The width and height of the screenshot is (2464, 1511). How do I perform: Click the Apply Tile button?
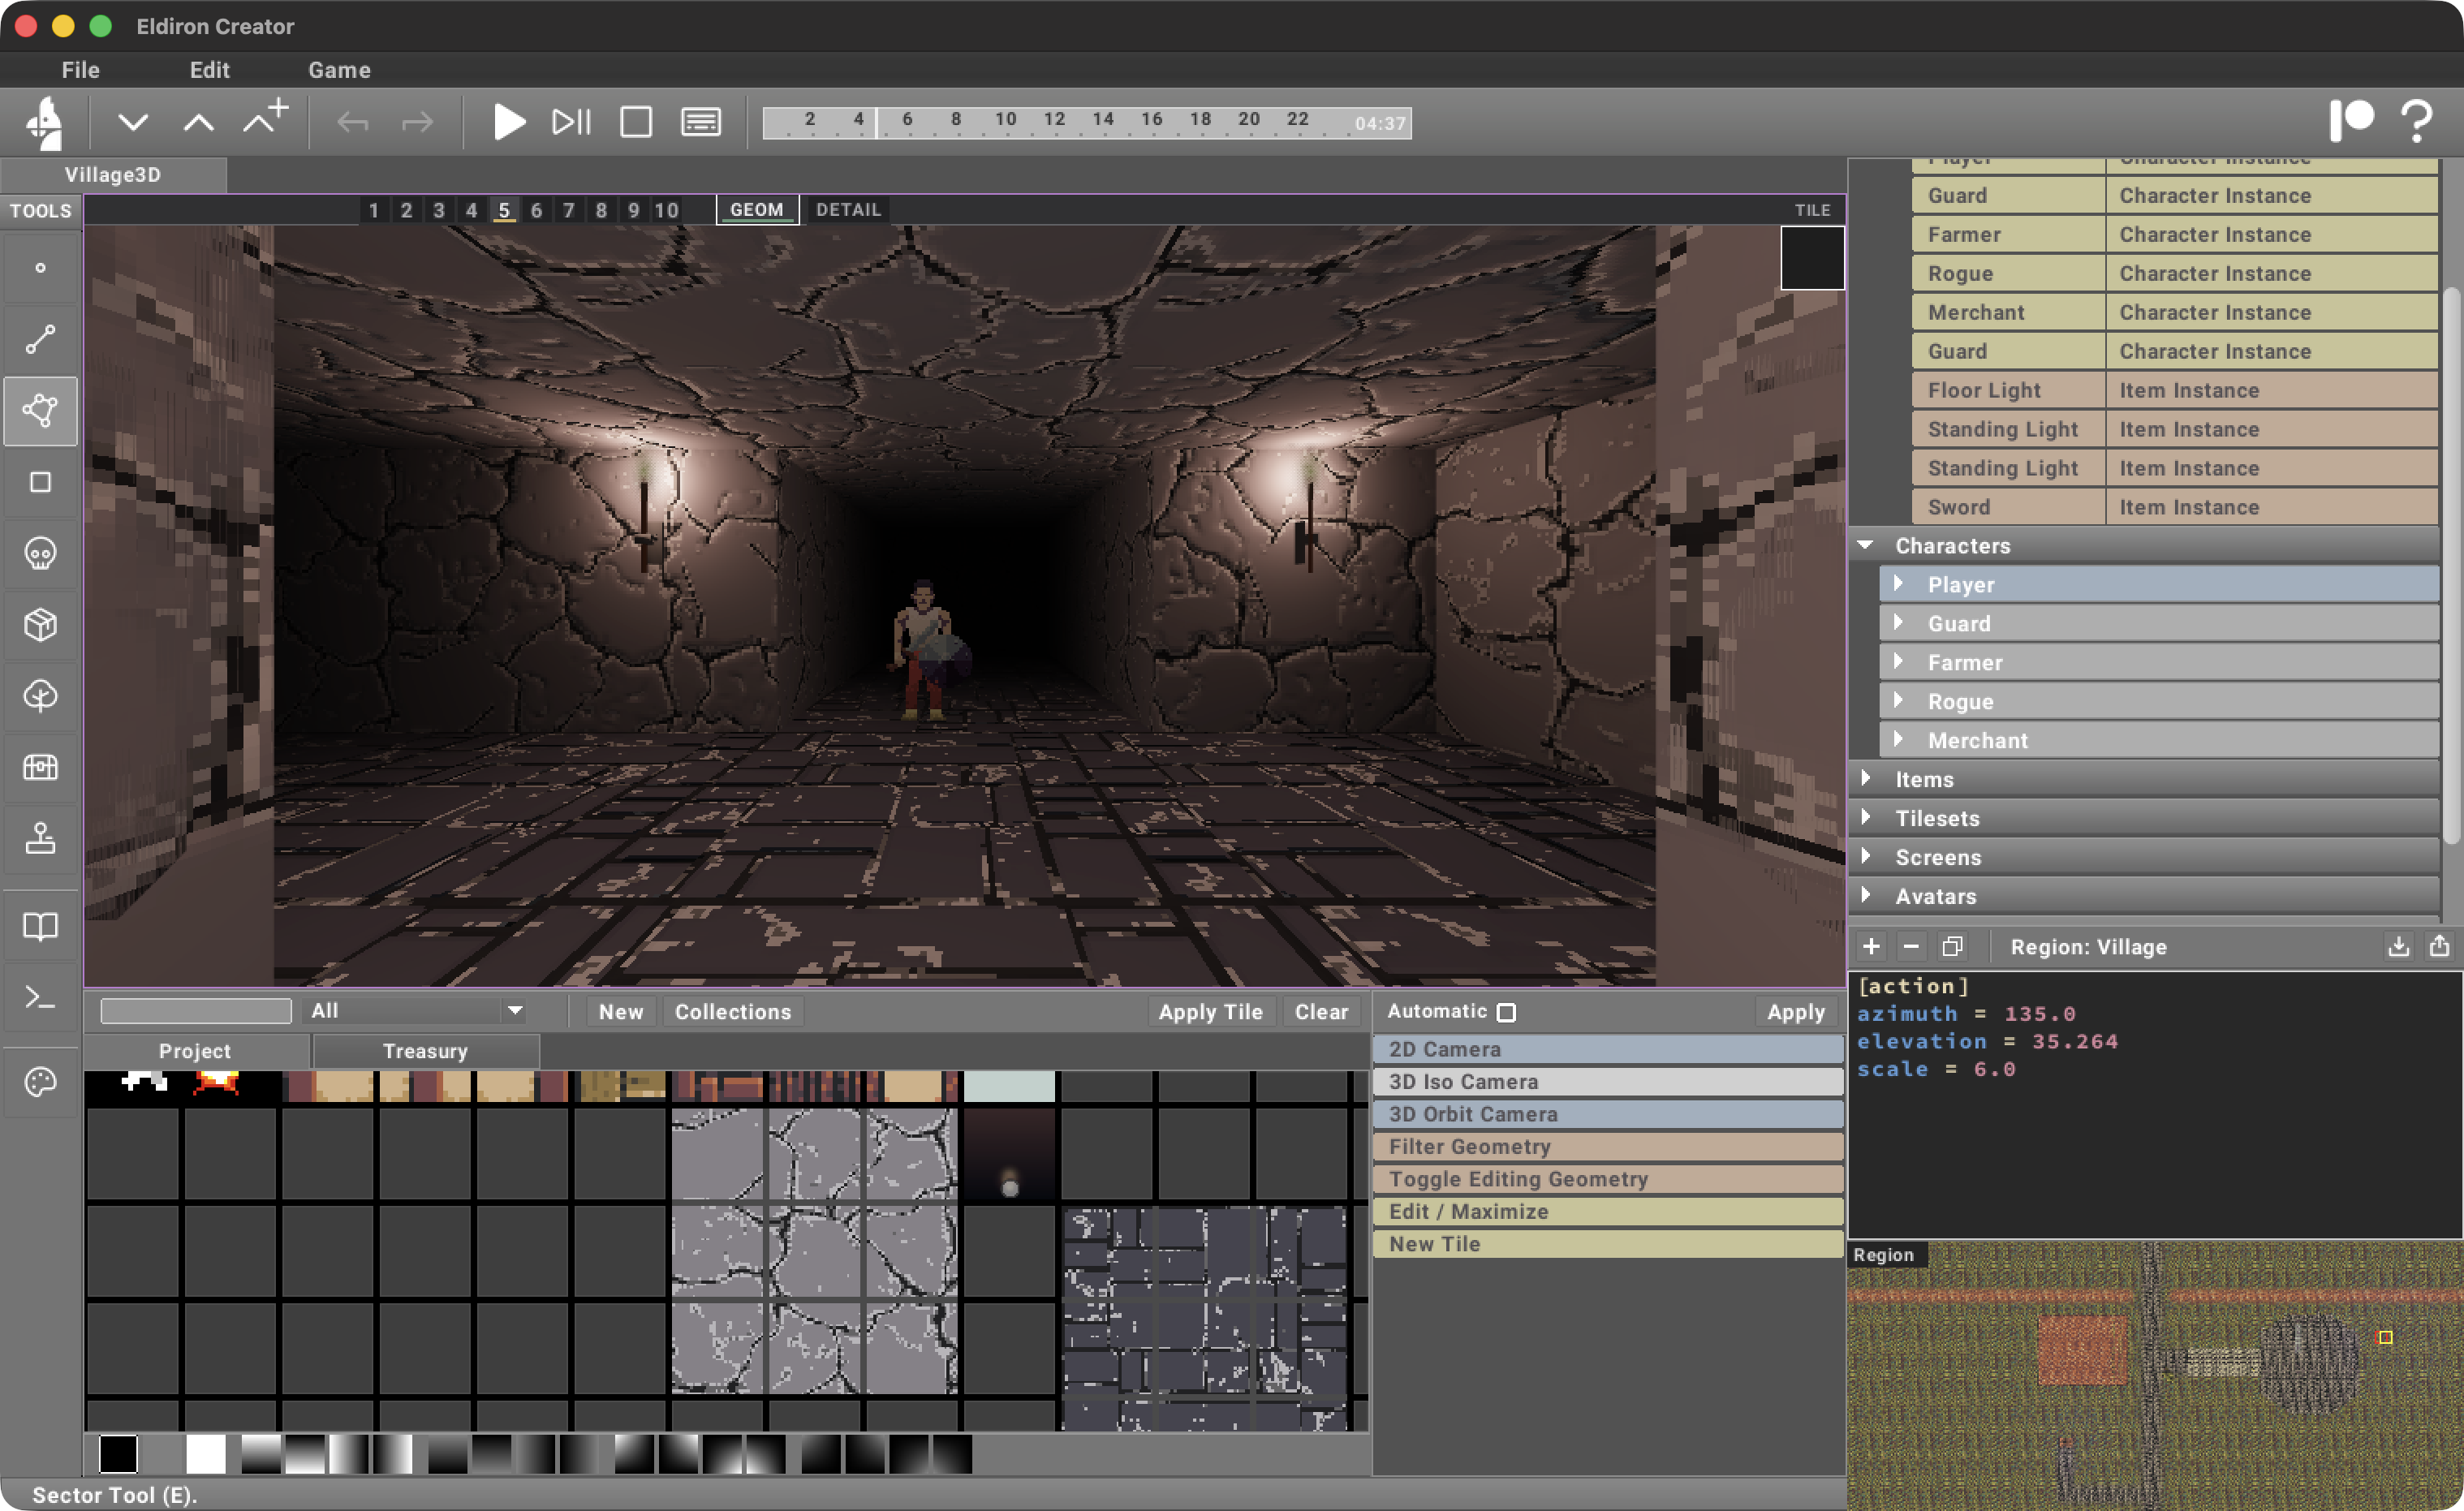(x=1210, y=1011)
